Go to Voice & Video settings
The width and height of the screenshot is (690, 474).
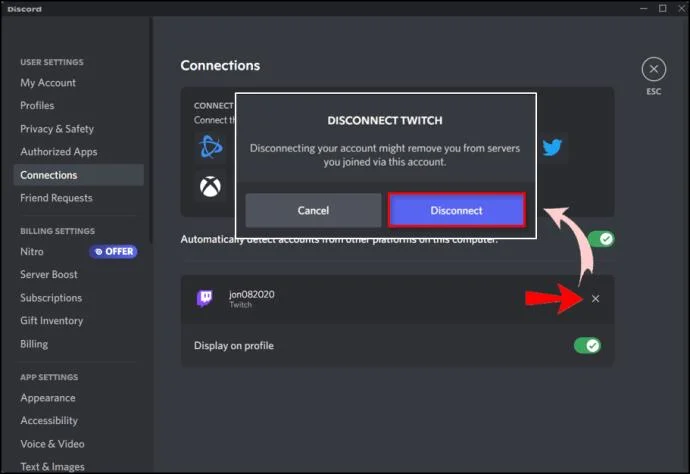tap(52, 444)
